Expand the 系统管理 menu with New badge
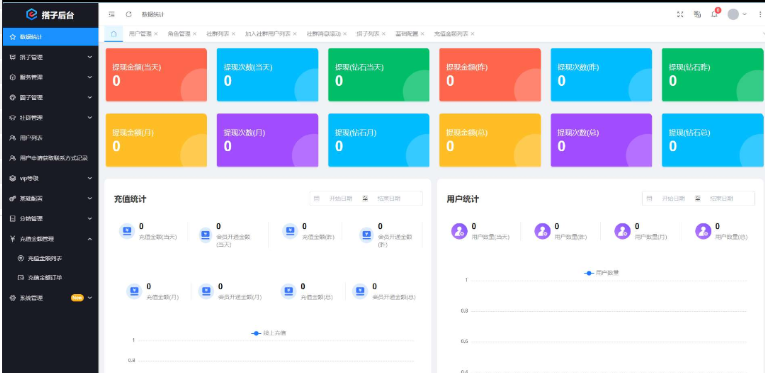Image resolution: width=765 pixels, height=373 pixels. click(x=50, y=298)
